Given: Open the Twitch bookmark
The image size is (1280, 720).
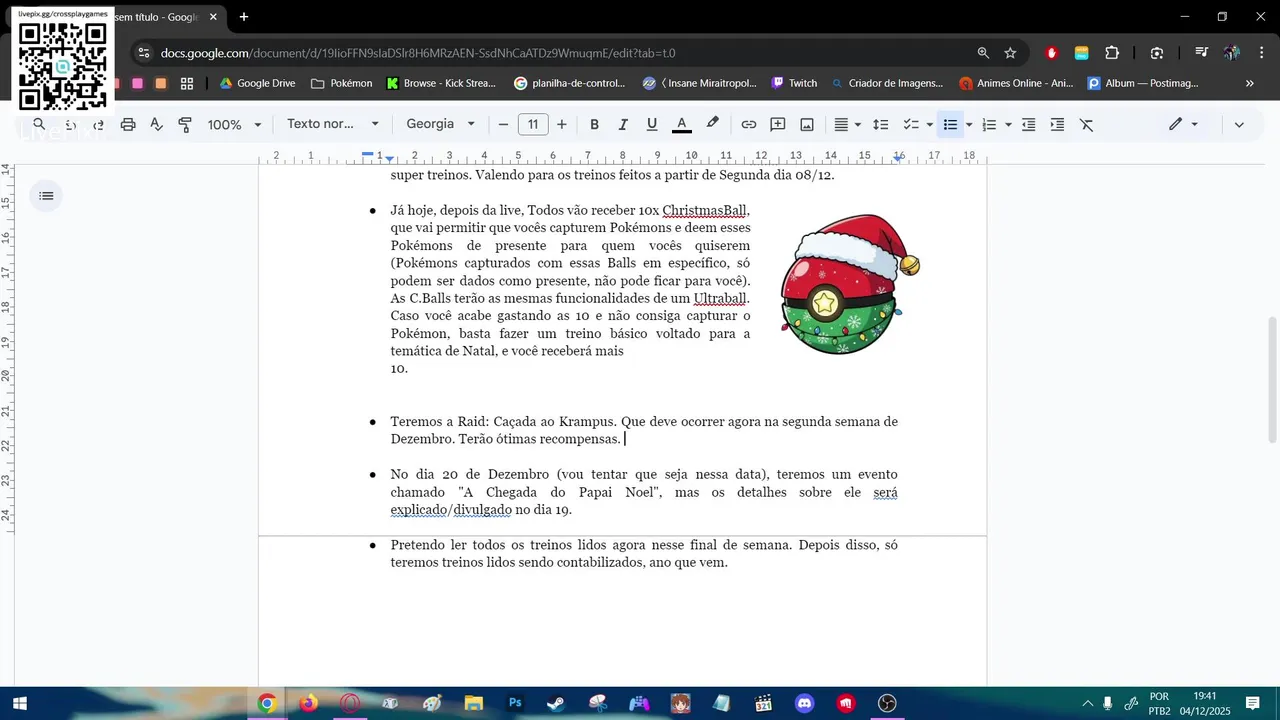Looking at the screenshot, I should coord(794,83).
